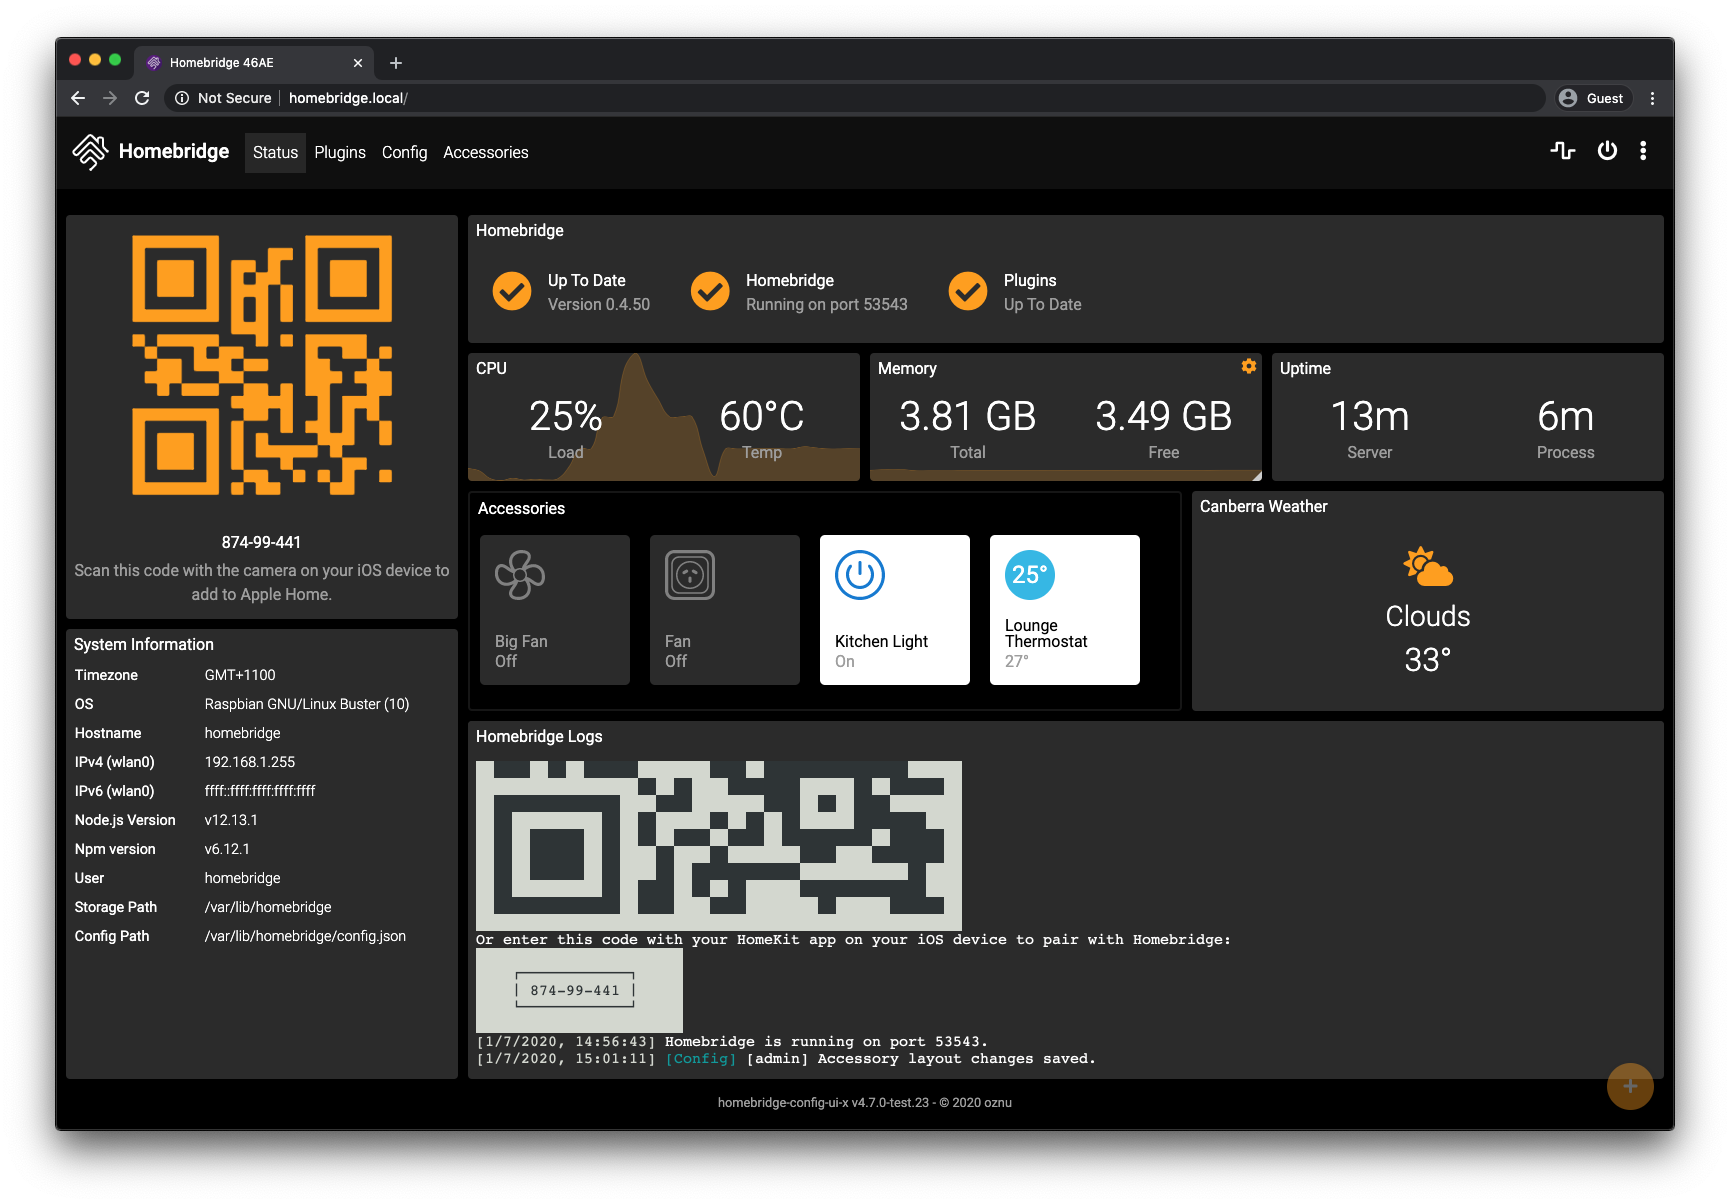Open the three-dot menu in the header
The width and height of the screenshot is (1730, 1204).
(x=1643, y=151)
